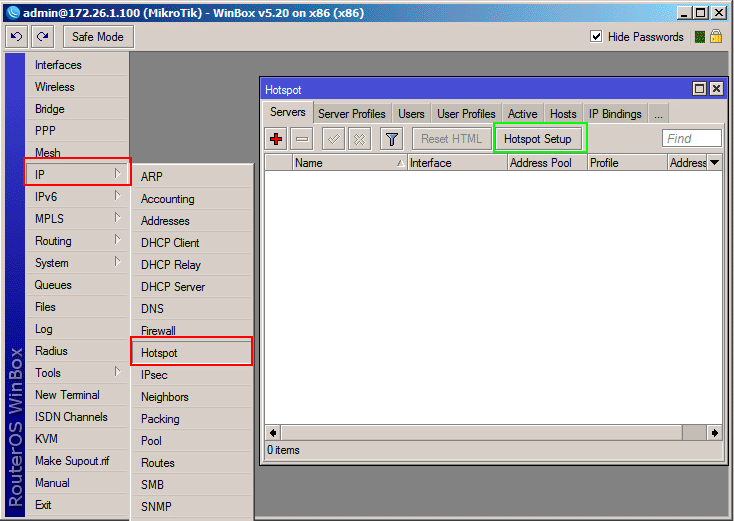Expand more tabs with the ellipsis
This screenshot has width=734, height=521.
[658, 114]
